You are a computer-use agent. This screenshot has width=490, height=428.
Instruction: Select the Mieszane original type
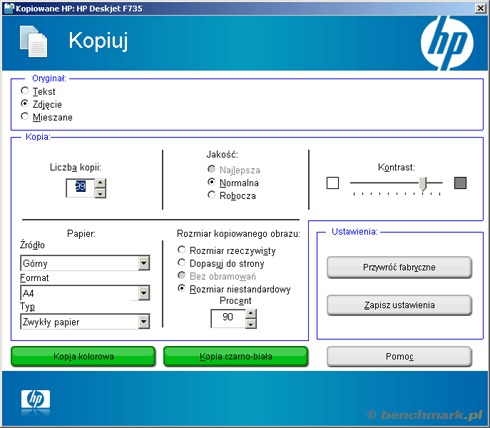click(x=46, y=117)
